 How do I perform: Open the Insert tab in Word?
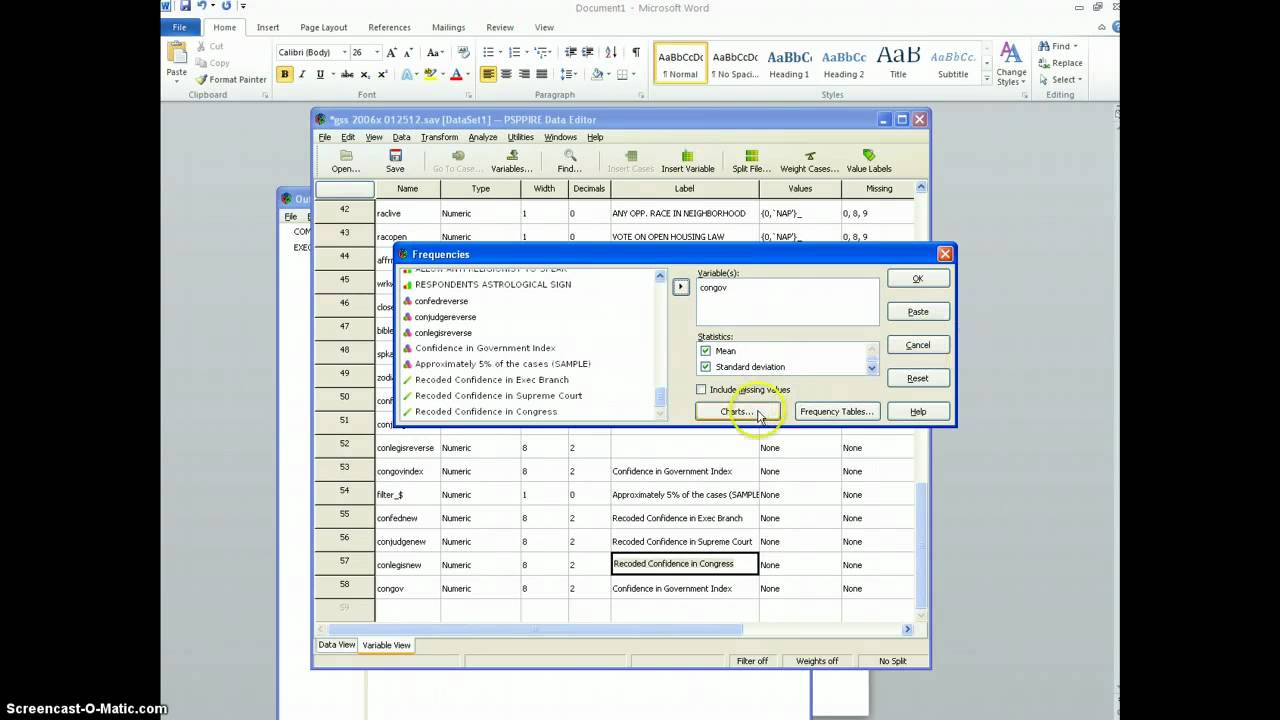click(x=267, y=27)
